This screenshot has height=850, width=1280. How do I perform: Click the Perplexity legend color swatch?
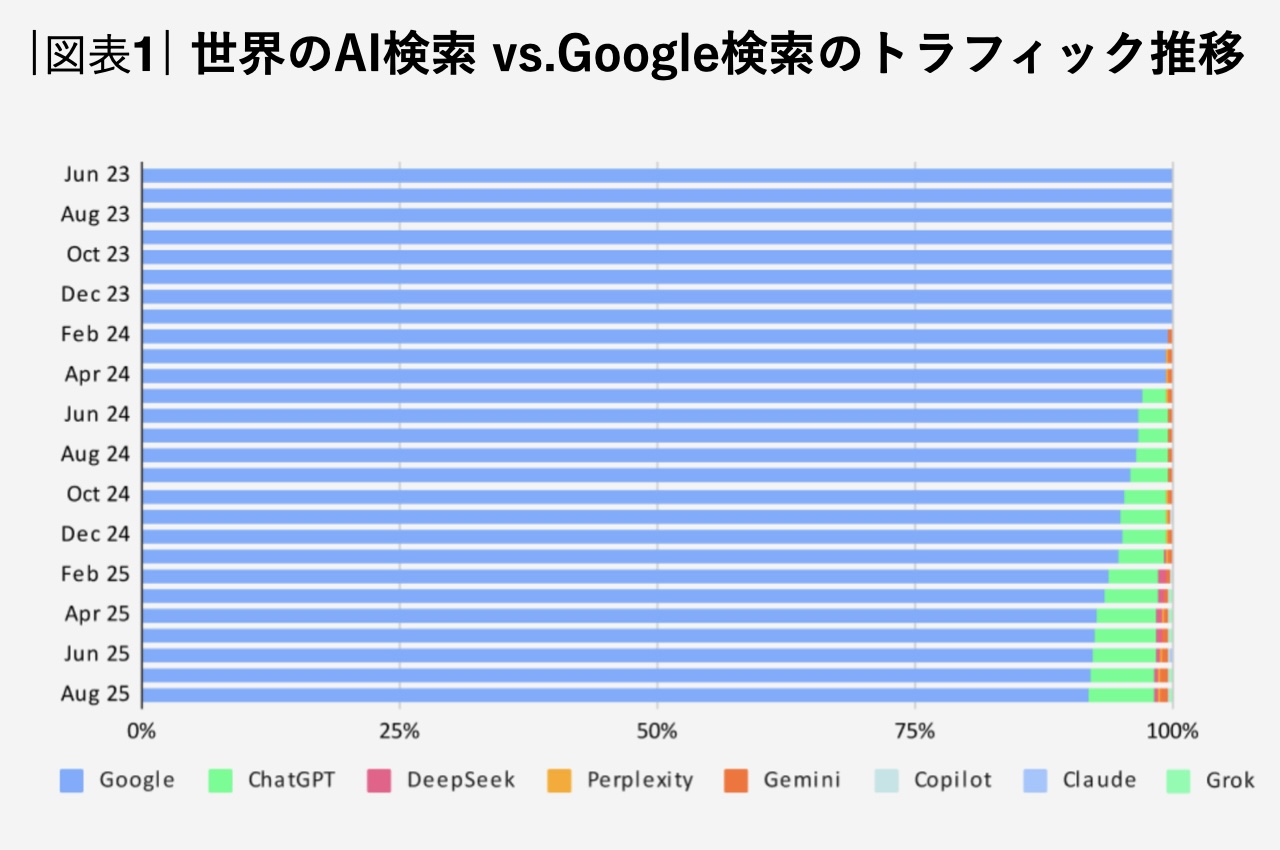(x=559, y=780)
